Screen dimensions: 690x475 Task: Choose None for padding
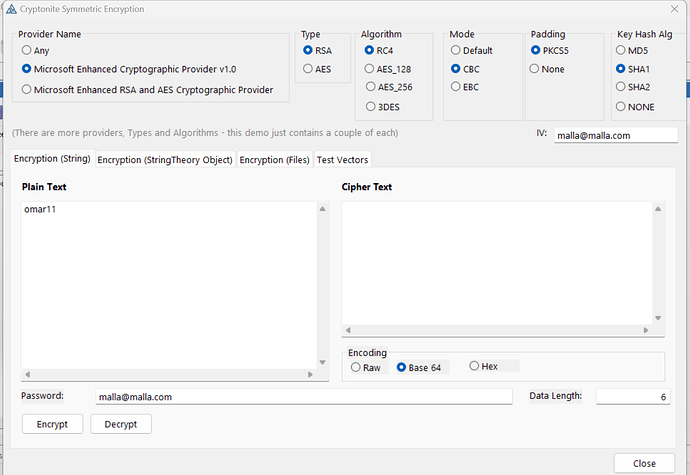pos(537,68)
